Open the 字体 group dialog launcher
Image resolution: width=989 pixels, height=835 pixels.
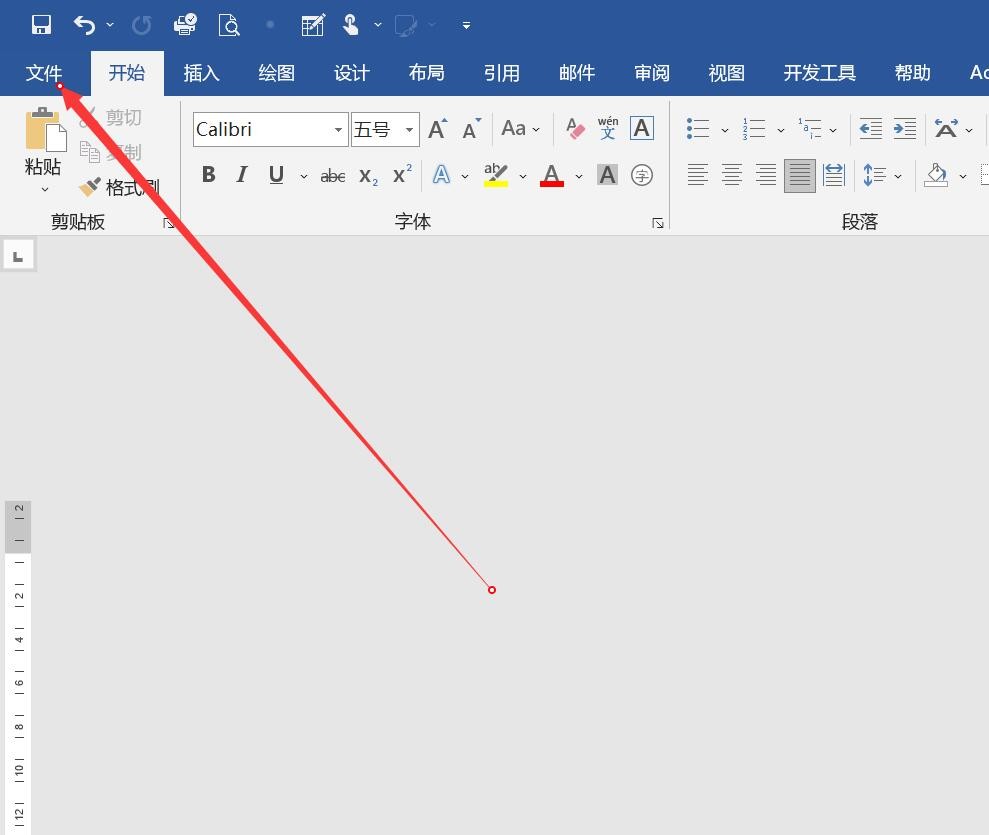(x=658, y=223)
